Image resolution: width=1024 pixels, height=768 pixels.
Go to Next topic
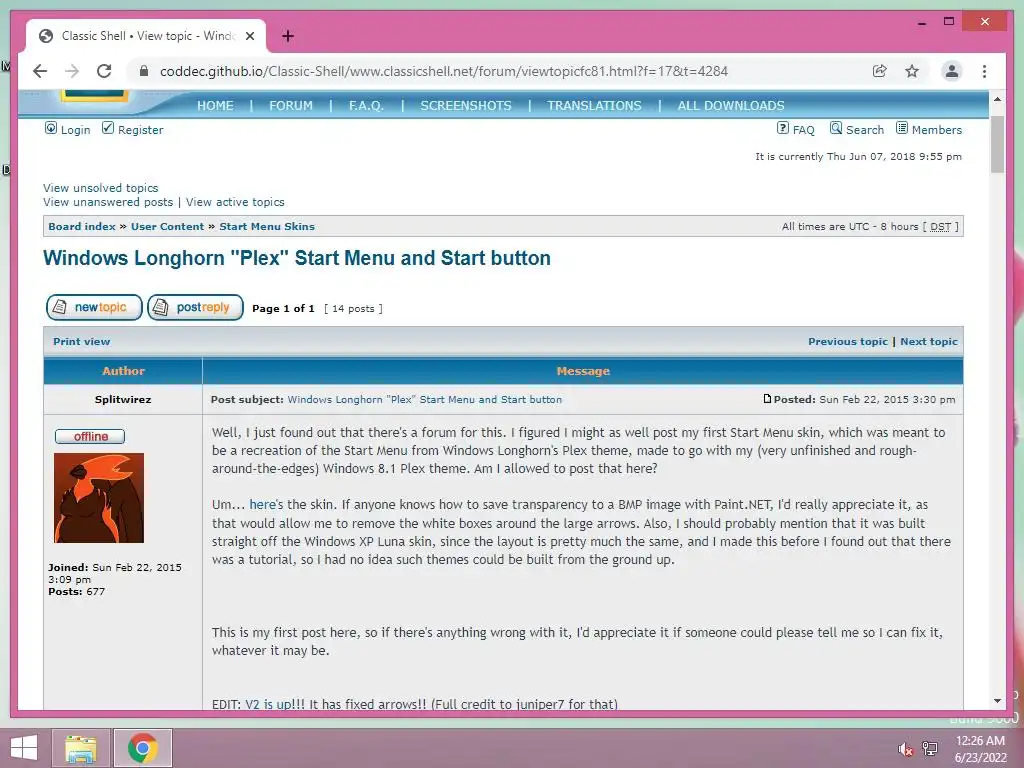tap(929, 342)
